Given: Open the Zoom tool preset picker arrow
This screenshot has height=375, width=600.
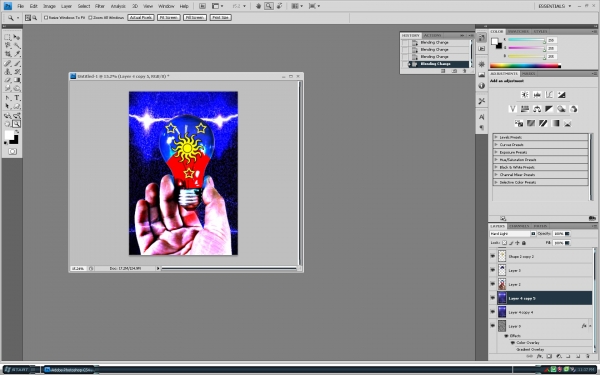Looking at the screenshot, I should point(18,18).
